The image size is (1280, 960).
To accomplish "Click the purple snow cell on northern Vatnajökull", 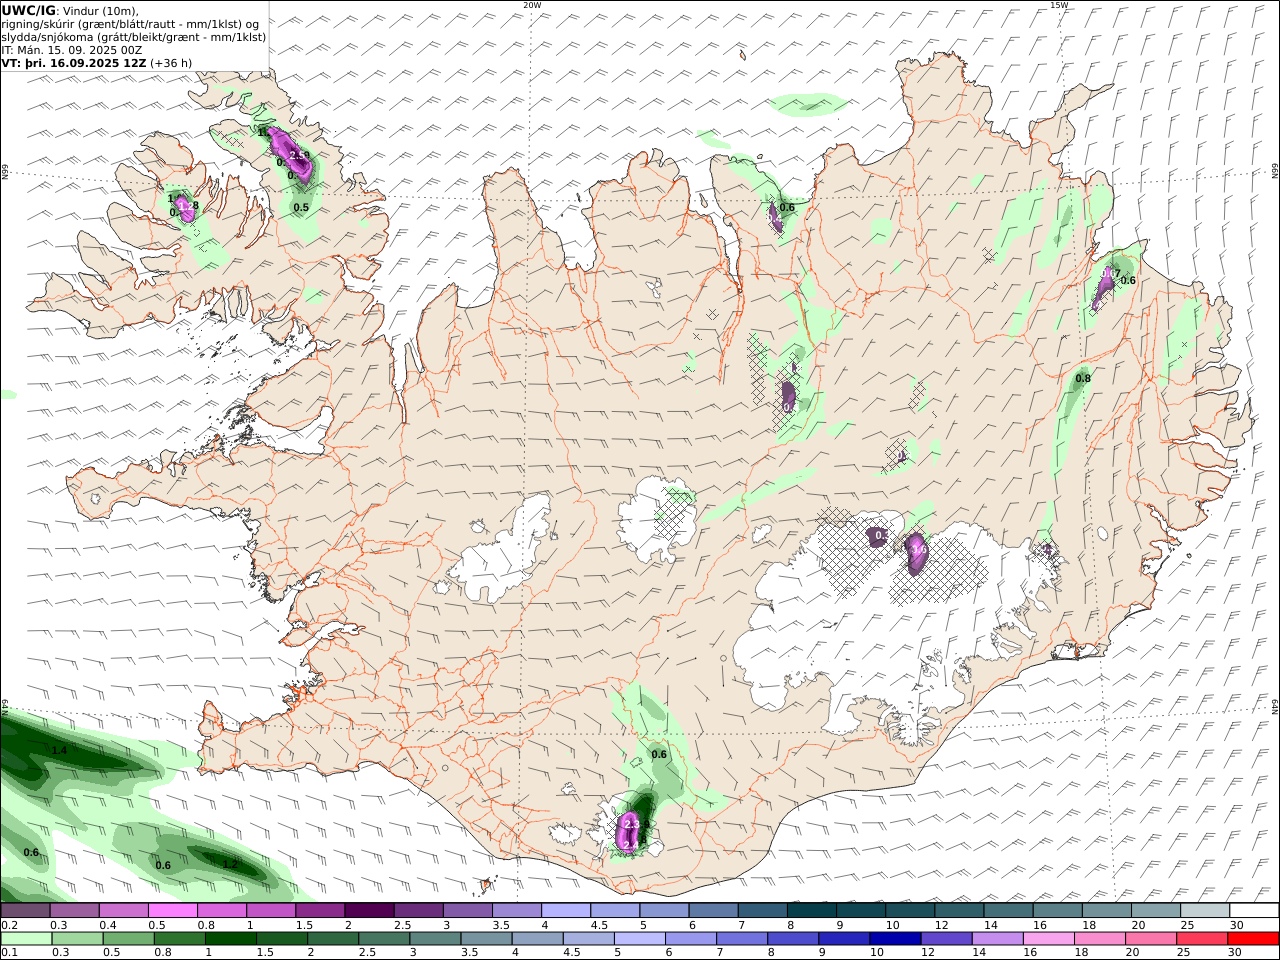I will tap(915, 554).
